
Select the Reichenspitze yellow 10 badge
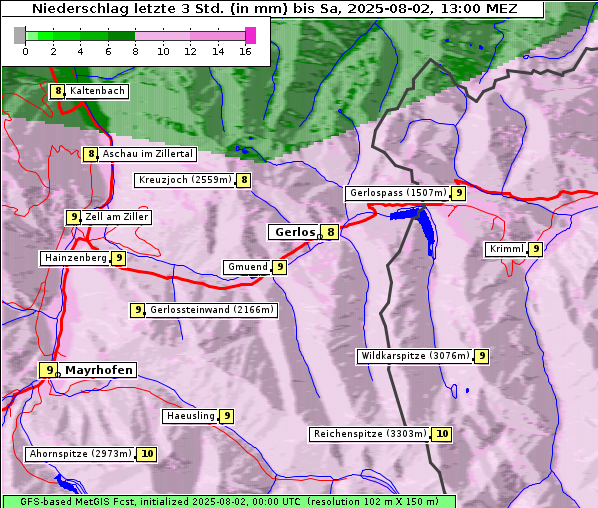pos(442,434)
